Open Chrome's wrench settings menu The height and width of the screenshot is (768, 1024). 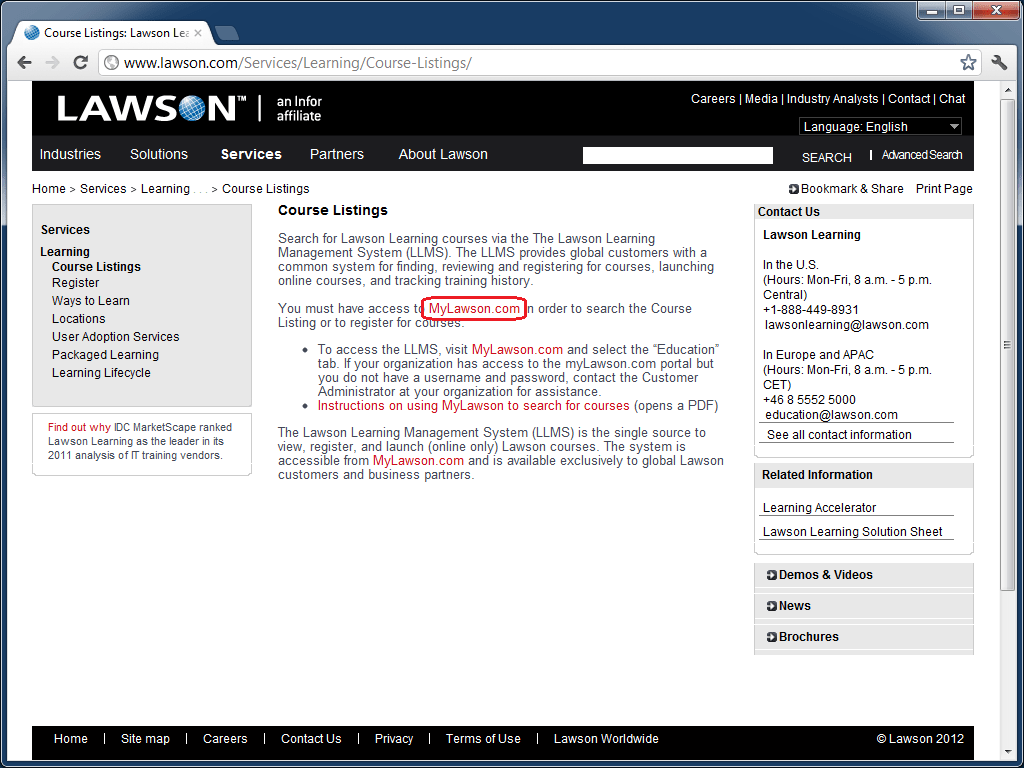tap(998, 61)
